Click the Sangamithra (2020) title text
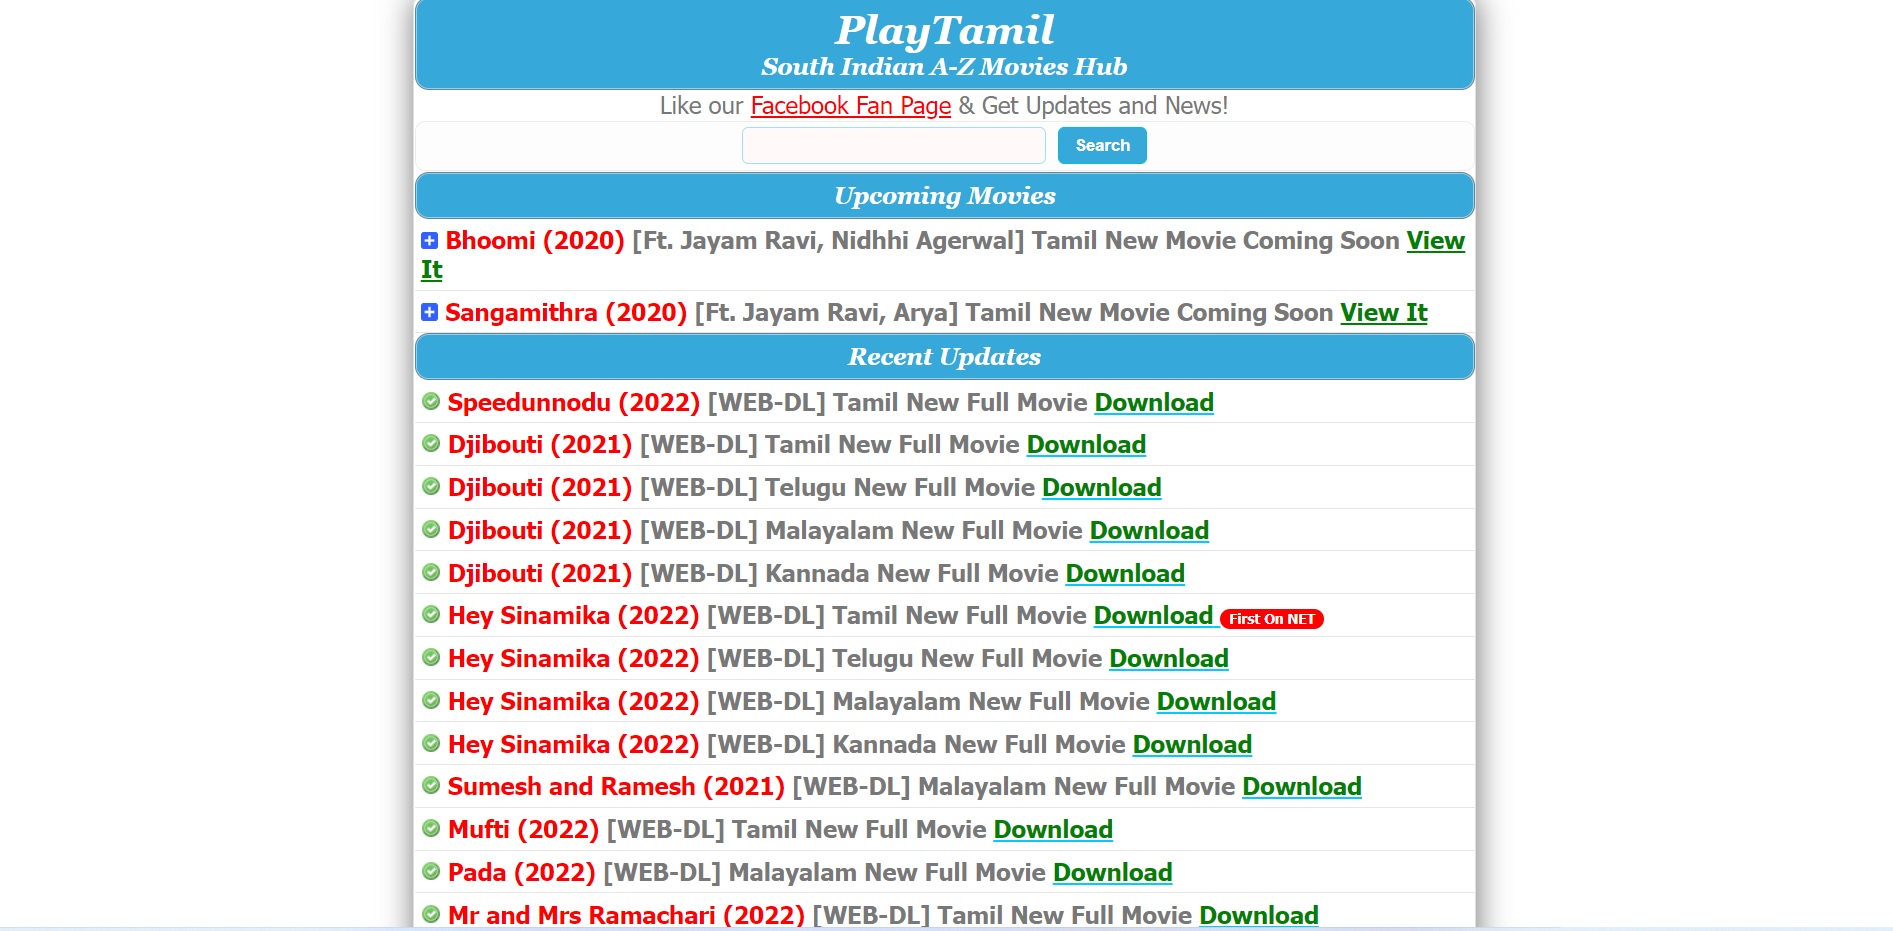Image resolution: width=1893 pixels, height=931 pixels. tap(566, 313)
